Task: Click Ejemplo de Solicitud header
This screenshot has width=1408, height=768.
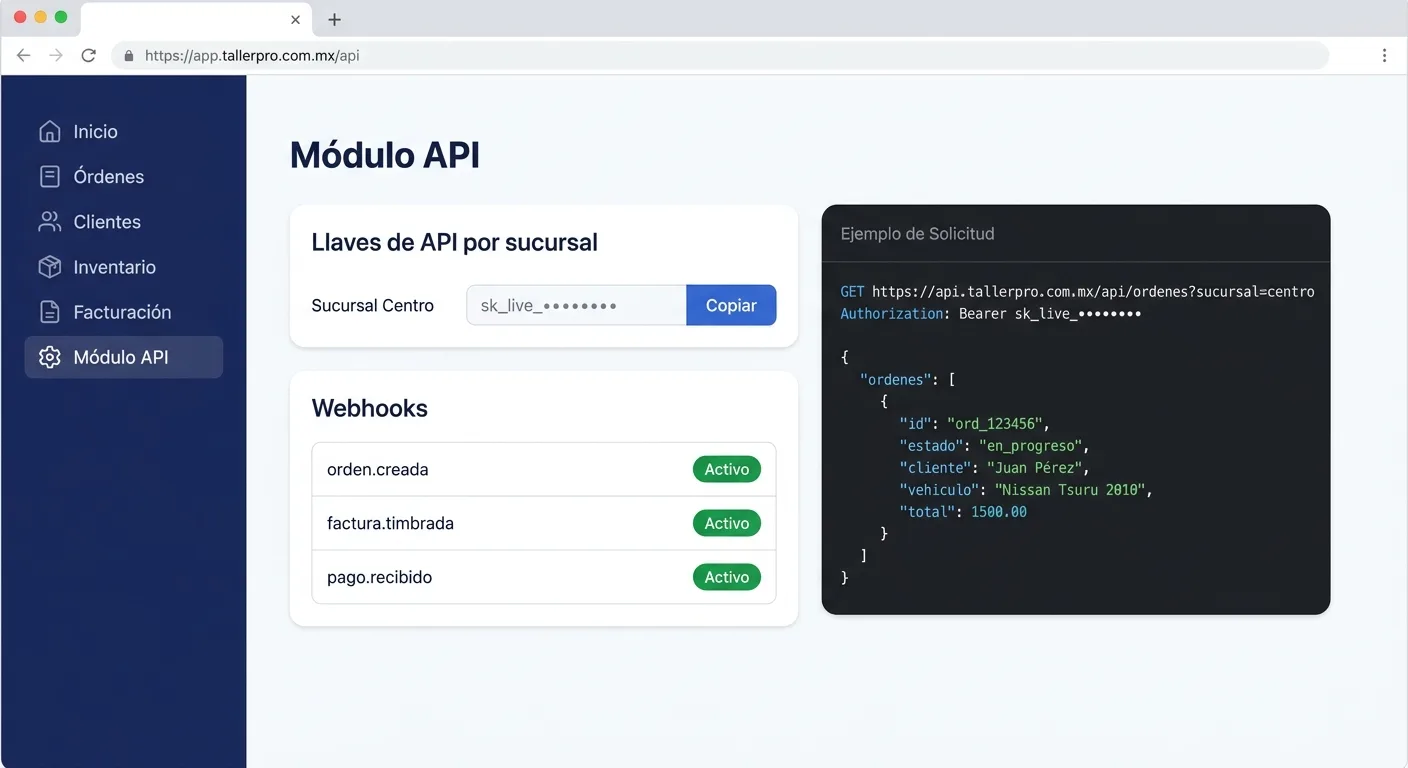Action: [x=917, y=234]
